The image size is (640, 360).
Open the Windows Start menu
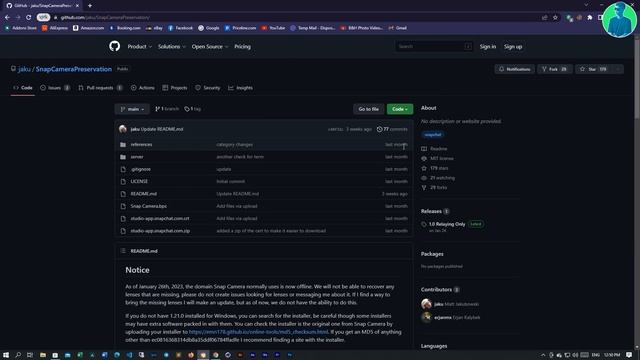(x=6, y=355)
